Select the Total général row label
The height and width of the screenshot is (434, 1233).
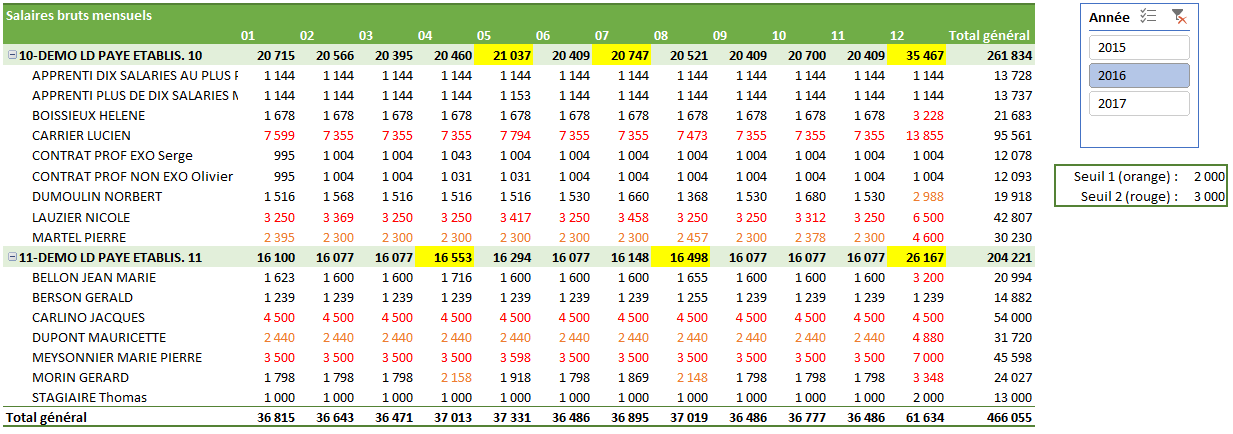[x=46, y=417]
